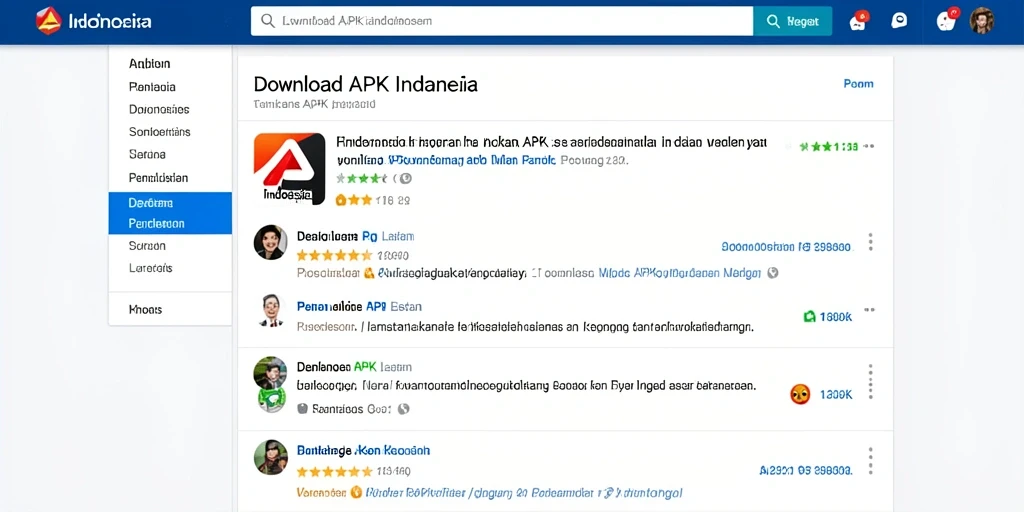Select 'Laretois' in the left sidebar
Screen dimensions: 1024x512
pos(151,268)
